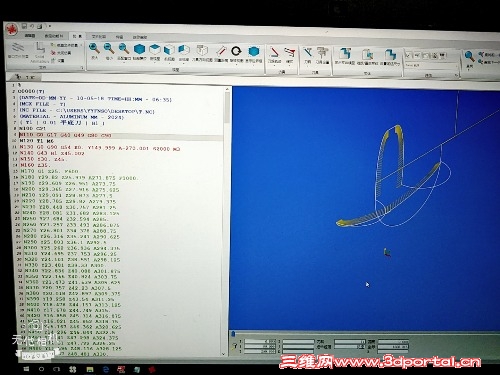Click the find next small icon

pos(481,62)
